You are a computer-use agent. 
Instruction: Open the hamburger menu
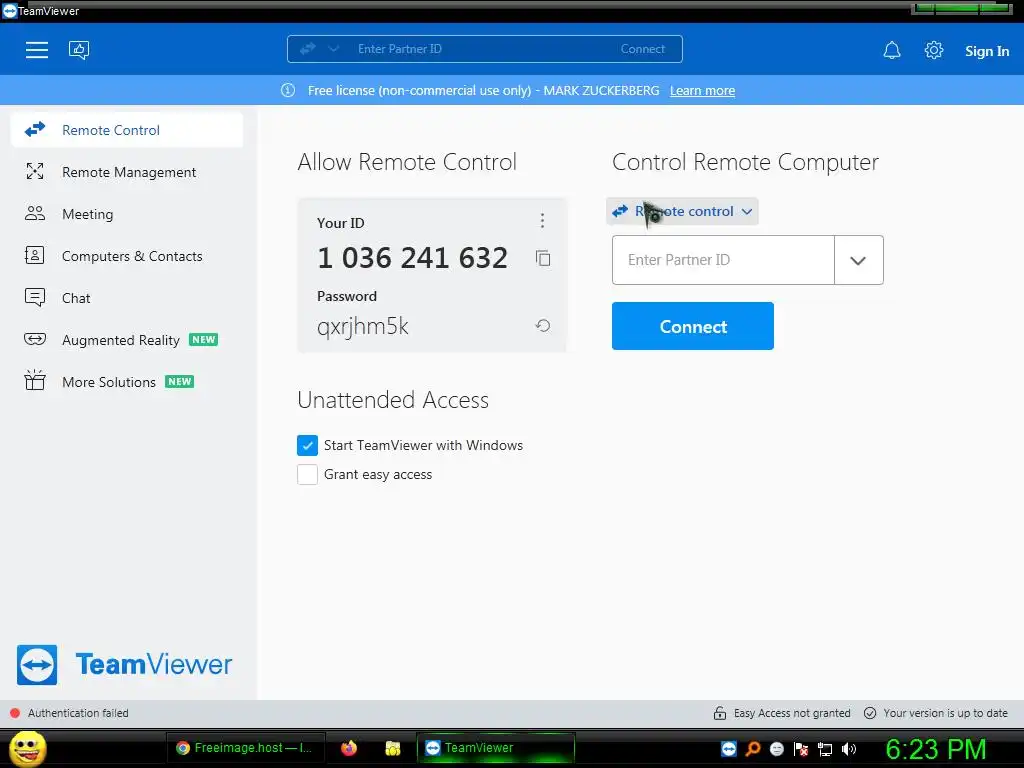(x=37, y=50)
